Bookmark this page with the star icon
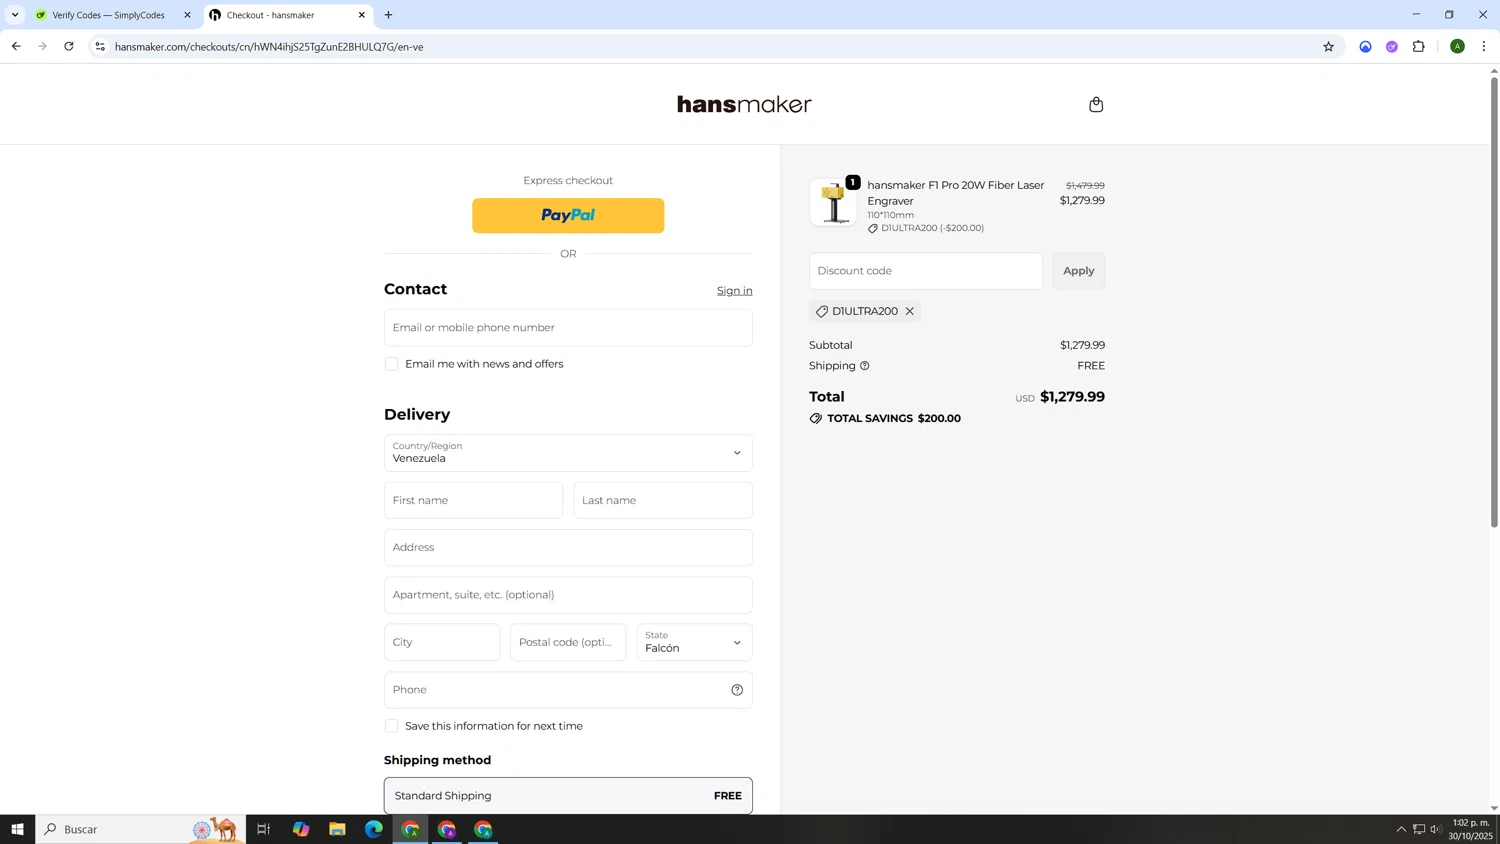This screenshot has width=1500, height=844. tap(1328, 47)
